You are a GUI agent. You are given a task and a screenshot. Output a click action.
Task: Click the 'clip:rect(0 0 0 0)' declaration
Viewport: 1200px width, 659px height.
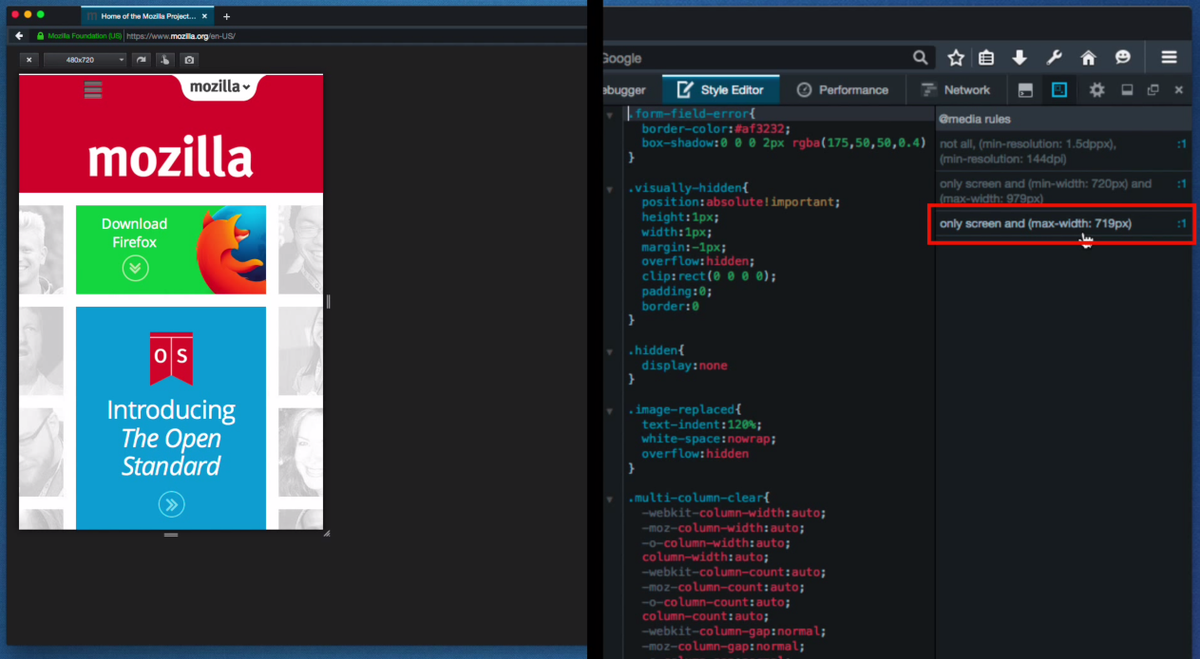[x=709, y=277]
